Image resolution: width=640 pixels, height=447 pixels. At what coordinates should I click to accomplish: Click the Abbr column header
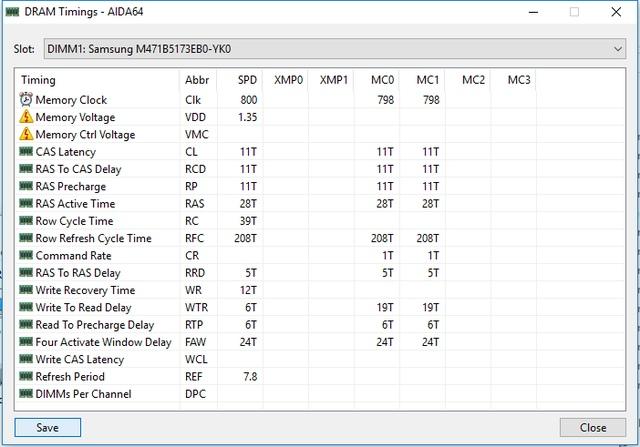198,80
